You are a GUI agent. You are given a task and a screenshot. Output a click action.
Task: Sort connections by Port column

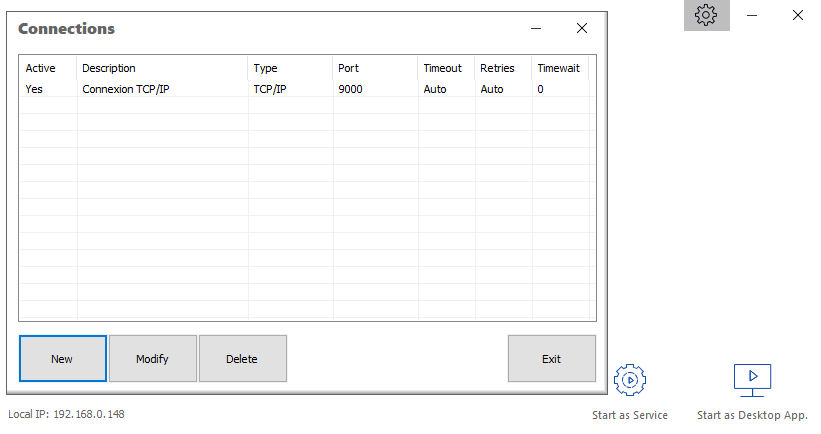pyautogui.click(x=374, y=68)
